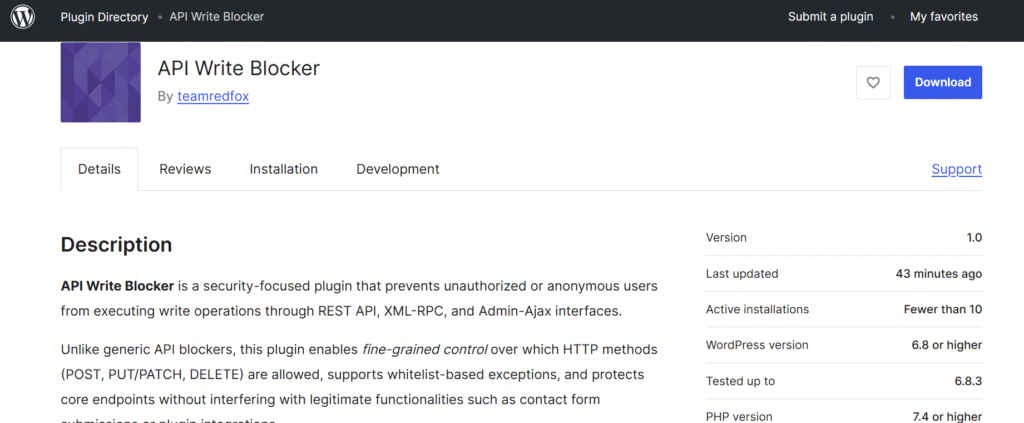This screenshot has width=1024, height=423.
Task: Select the Details tab
Action: [x=99, y=169]
